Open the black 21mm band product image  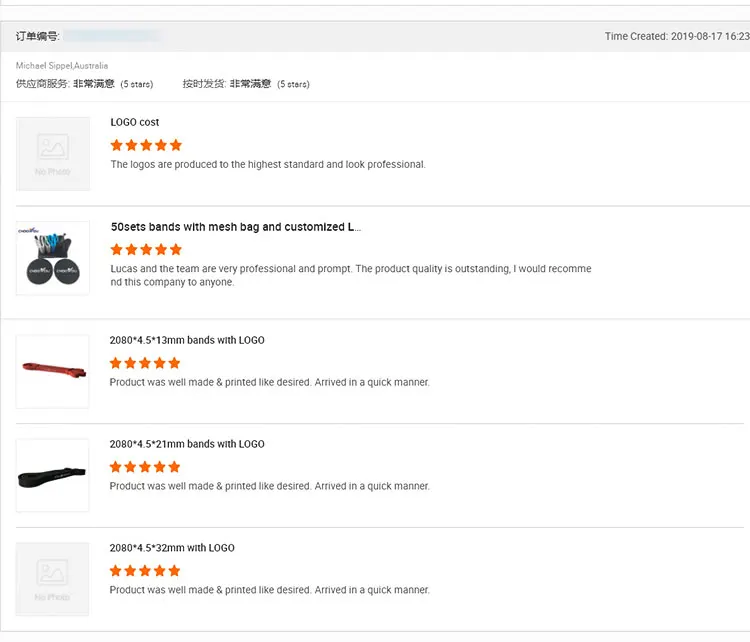(53, 475)
